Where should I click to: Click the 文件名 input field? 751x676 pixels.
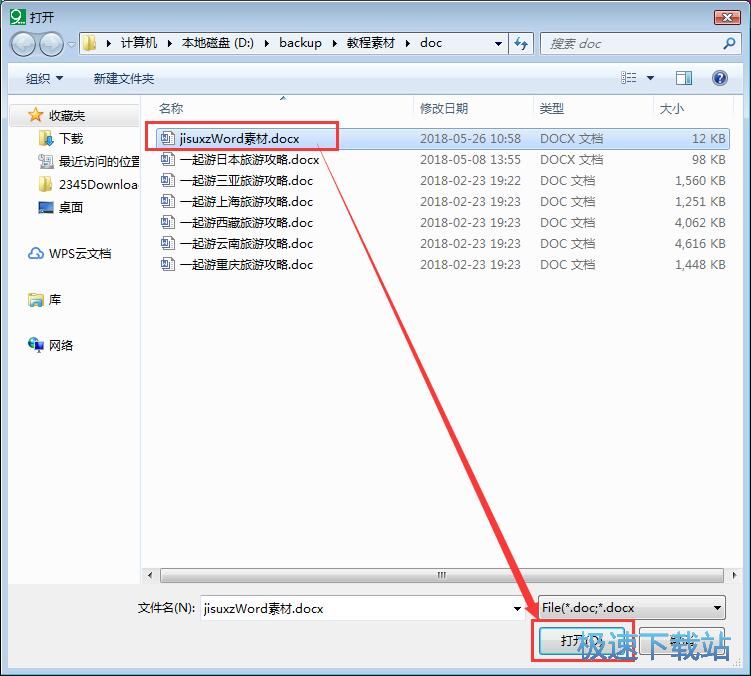357,608
